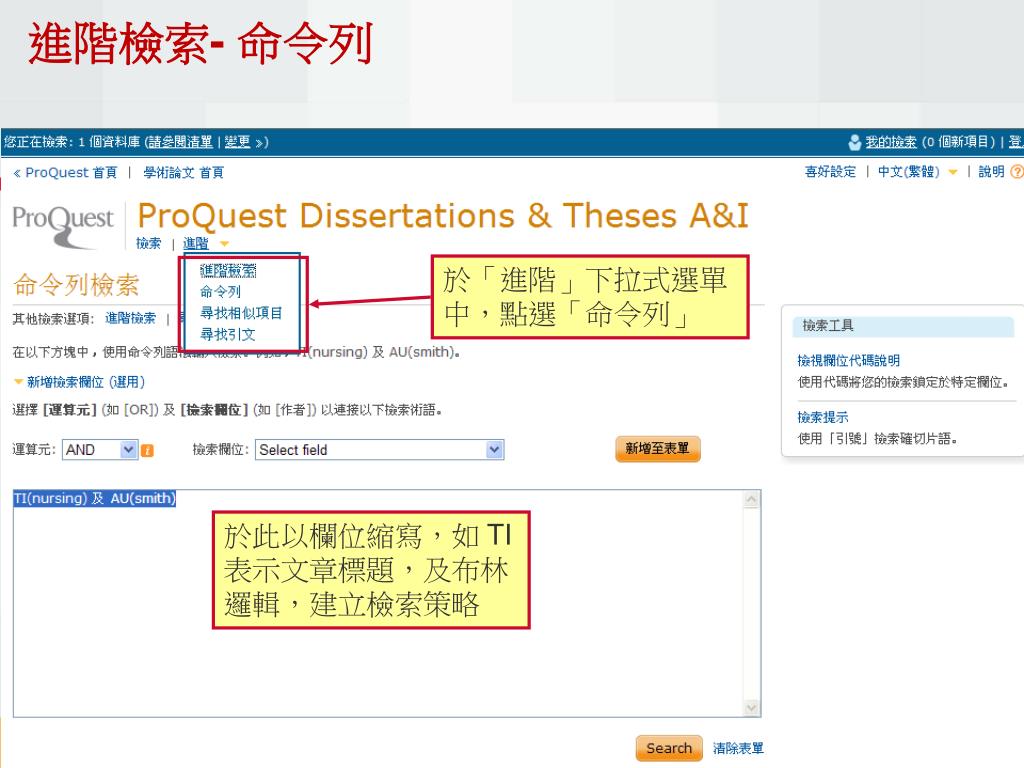The height and width of the screenshot is (768, 1024).
Task: Click the 檢索工具 panel header
Action: [903, 325]
